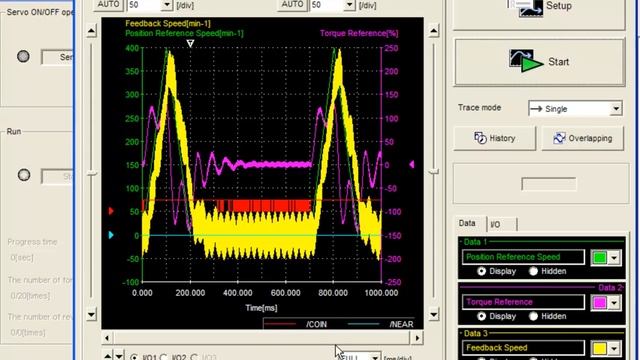The width and height of the screenshot is (640, 360).
Task: Click the Start green play icon
Action: [531, 65]
